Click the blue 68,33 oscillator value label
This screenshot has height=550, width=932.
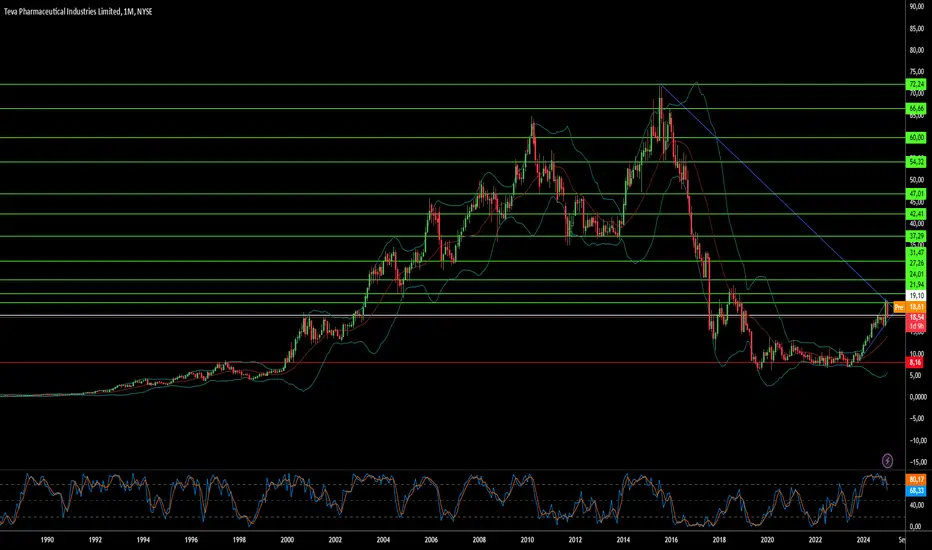point(915,492)
